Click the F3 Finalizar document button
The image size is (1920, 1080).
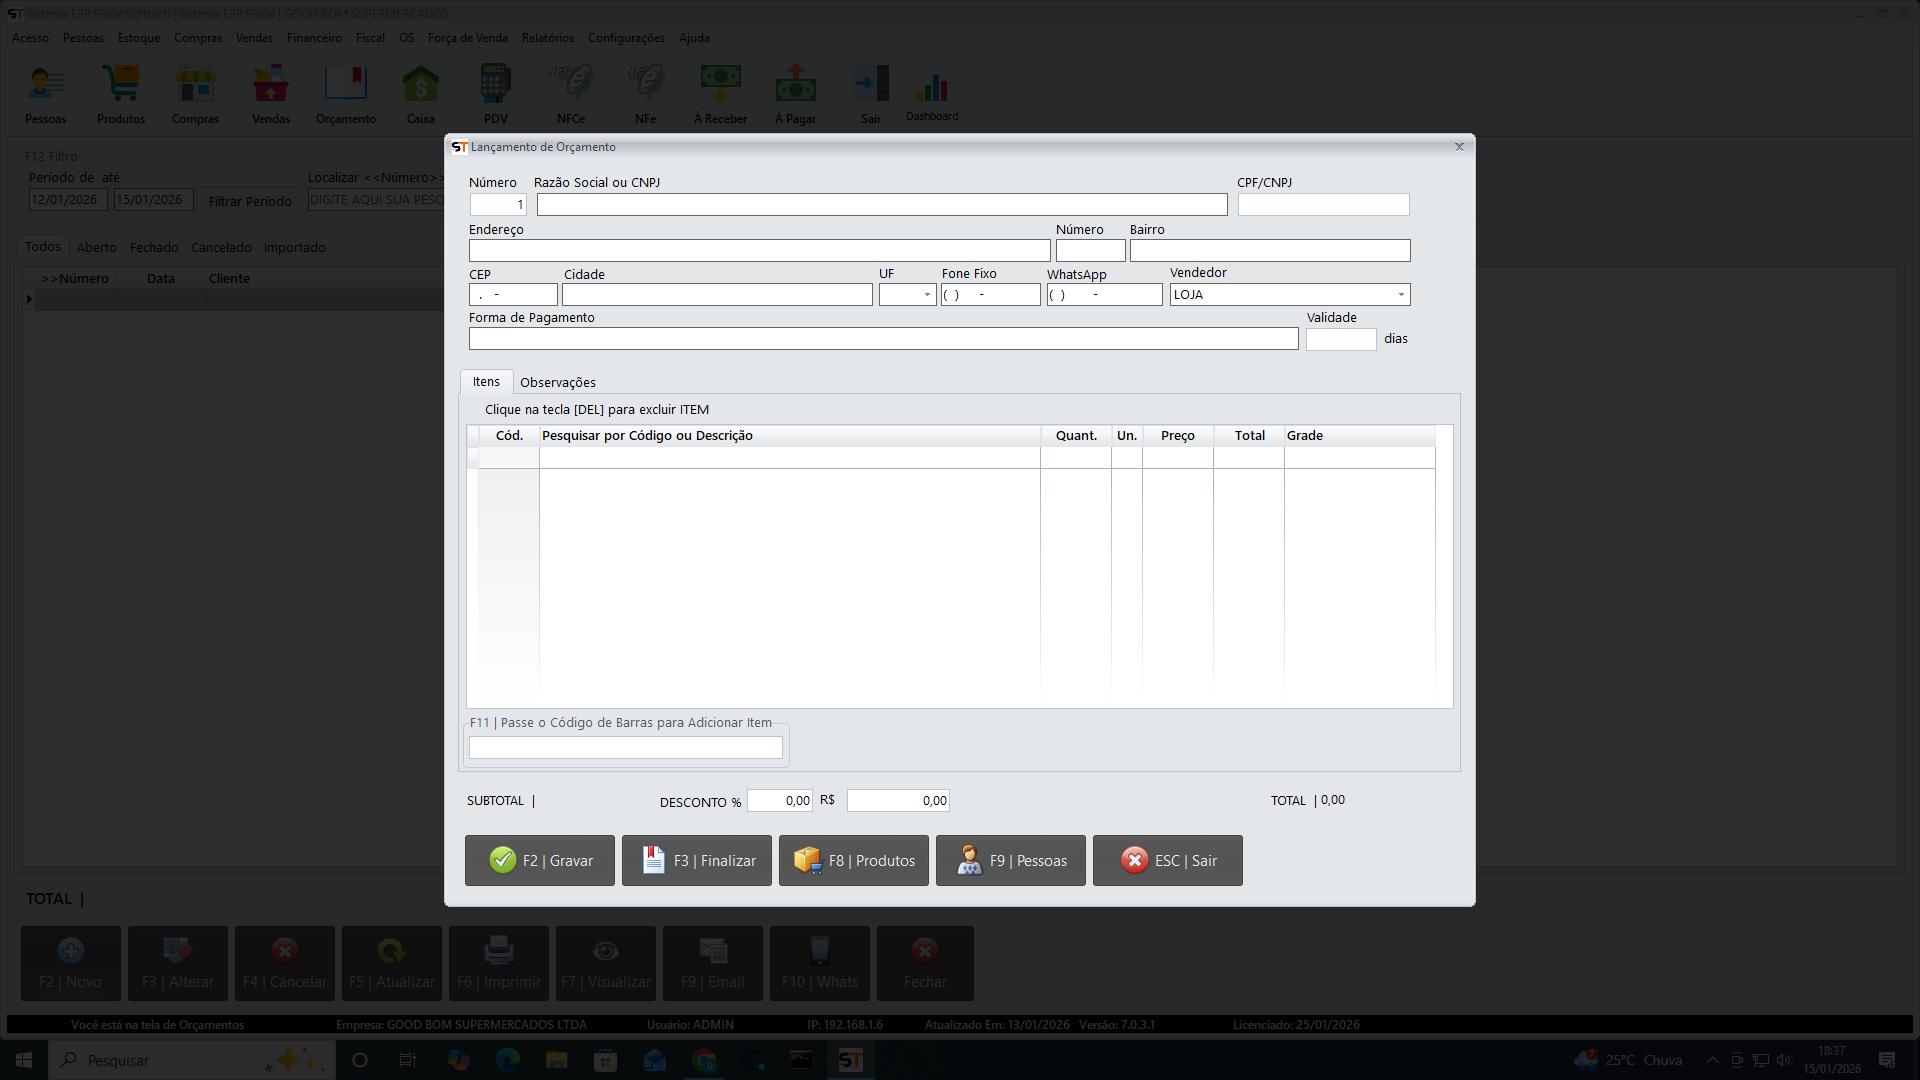pyautogui.click(x=697, y=860)
